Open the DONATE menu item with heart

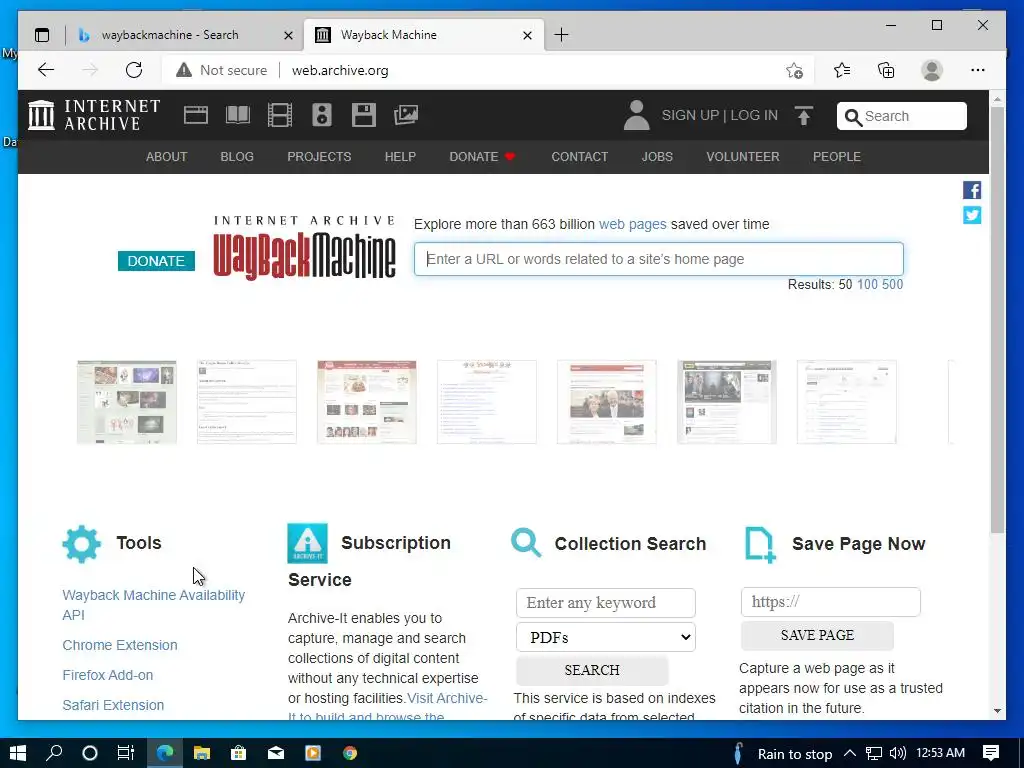483,157
